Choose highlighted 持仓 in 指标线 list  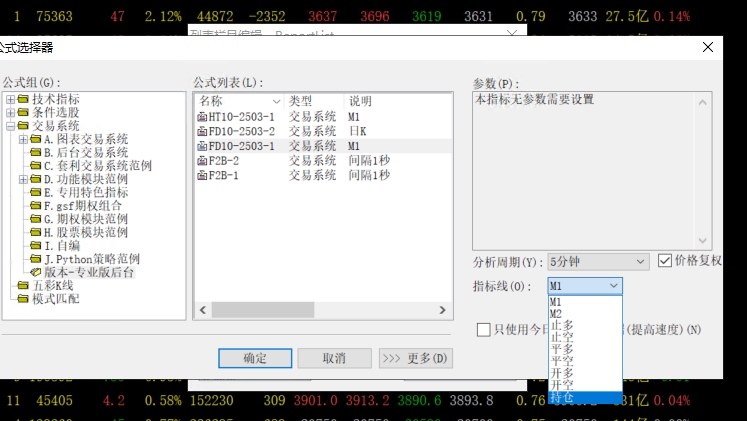(585, 397)
